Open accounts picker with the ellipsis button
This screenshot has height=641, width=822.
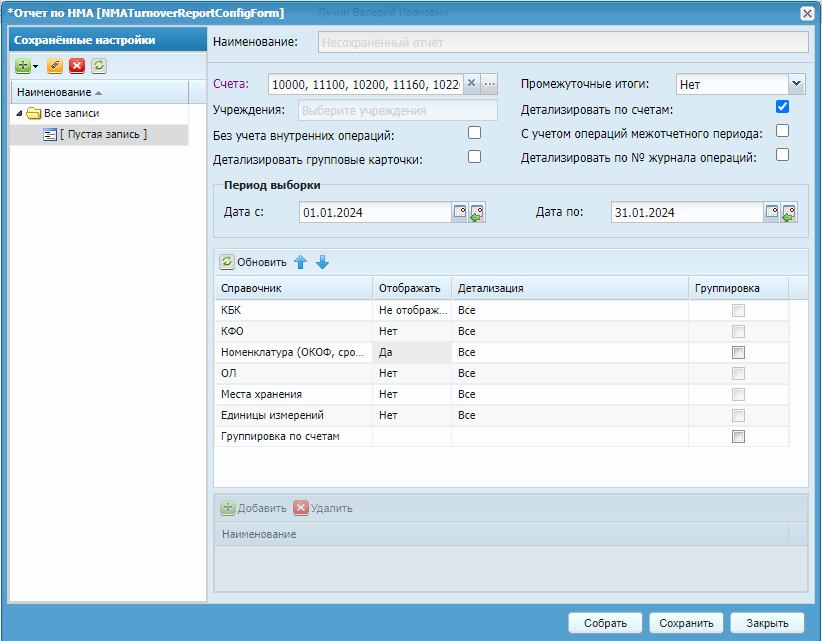pos(489,83)
